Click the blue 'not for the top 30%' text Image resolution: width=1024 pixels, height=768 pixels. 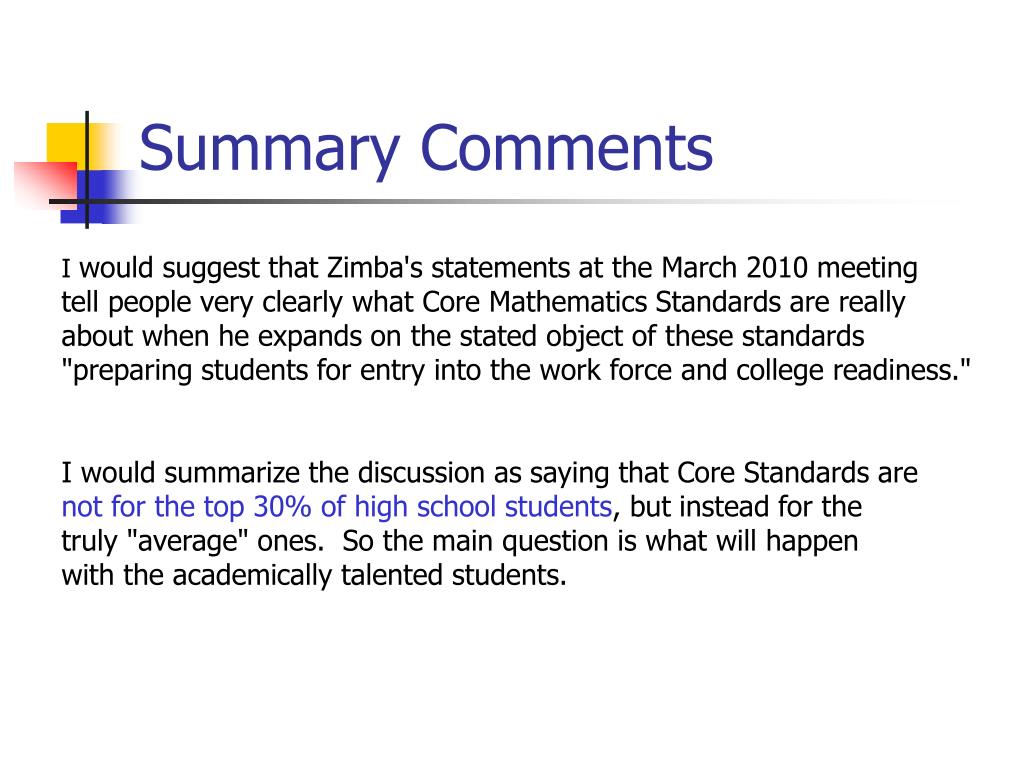(x=186, y=507)
